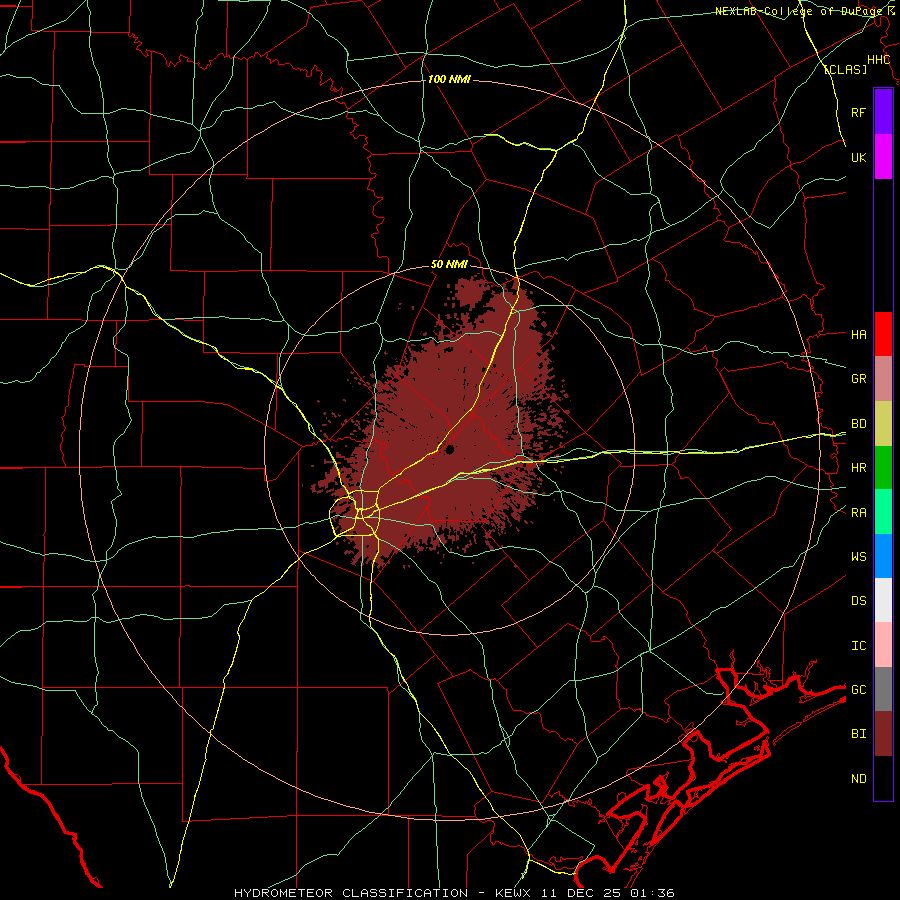Click the NEXLAB-College of DuPage text
900x900 pixels.
800,11
